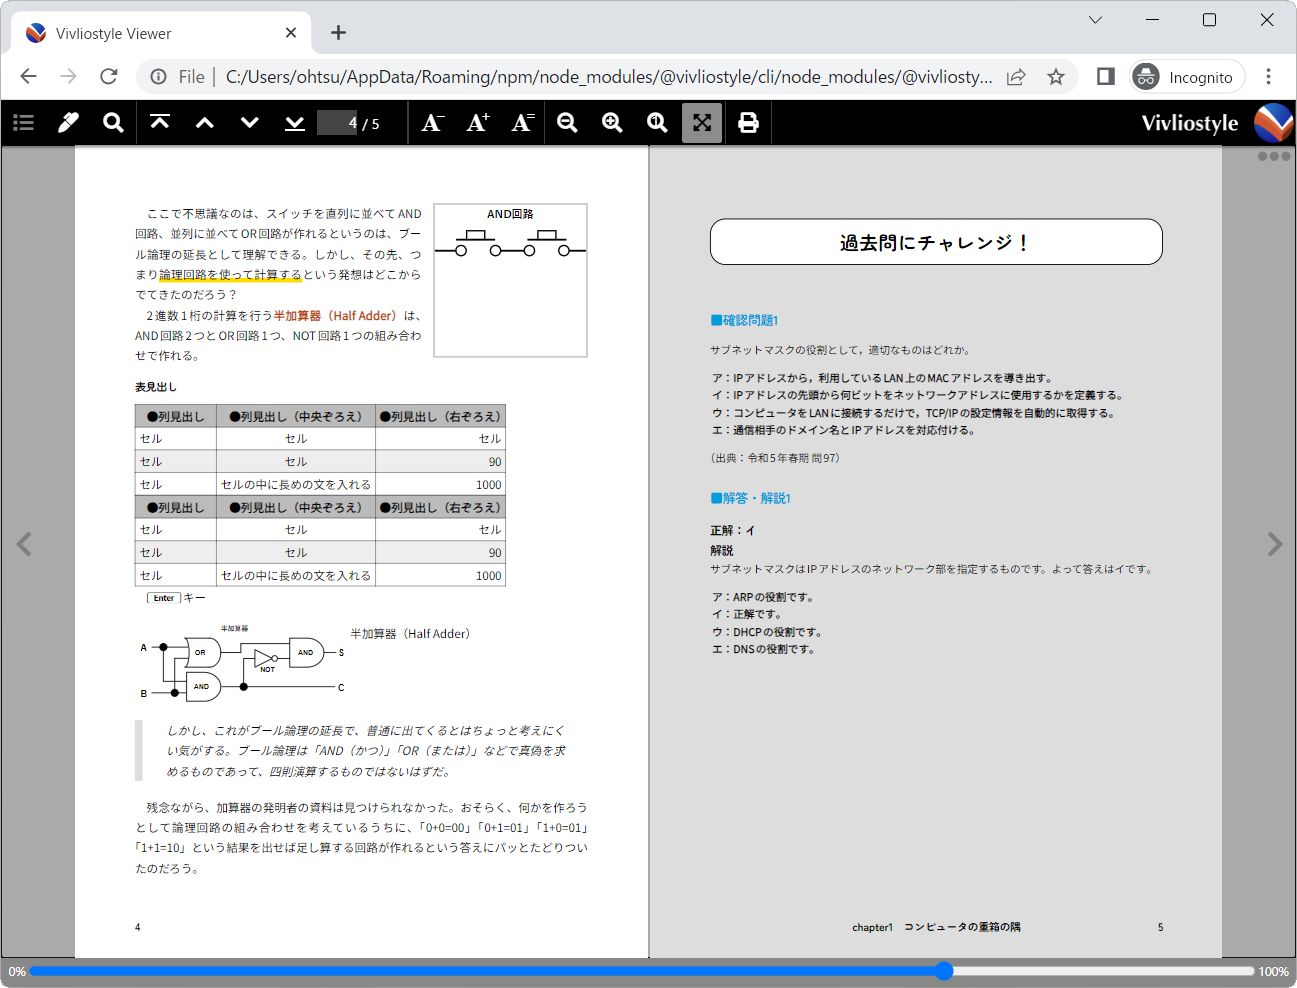Toggle the fit-to-screen view mode
The image size is (1297, 988).
click(x=701, y=122)
